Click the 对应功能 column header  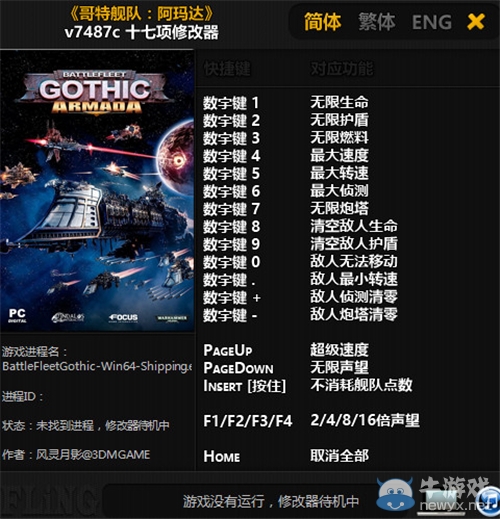(342, 69)
